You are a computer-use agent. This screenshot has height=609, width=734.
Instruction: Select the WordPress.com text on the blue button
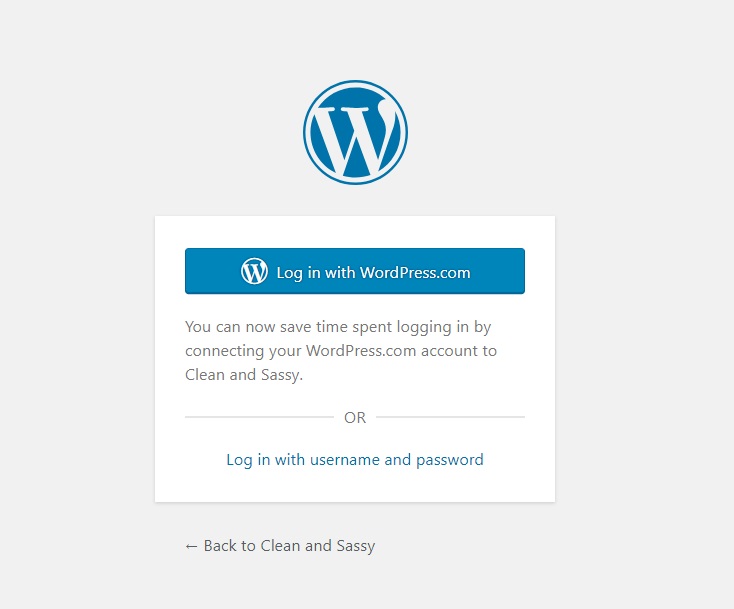[415, 272]
